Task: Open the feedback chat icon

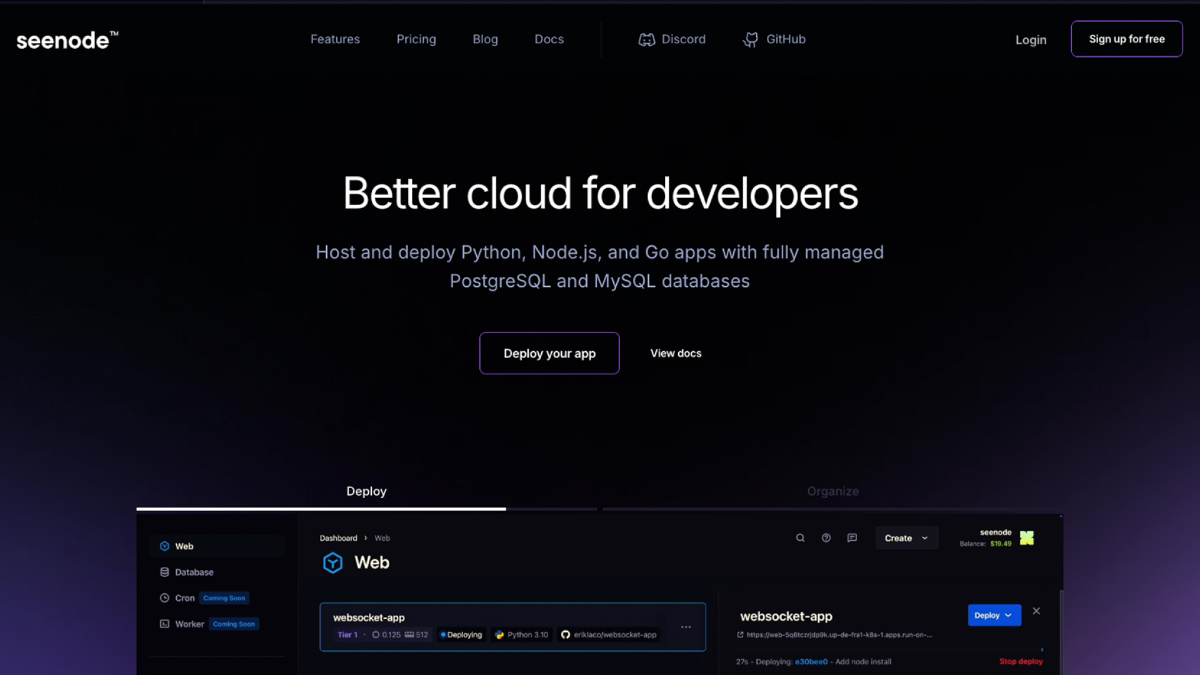Action: pos(852,538)
